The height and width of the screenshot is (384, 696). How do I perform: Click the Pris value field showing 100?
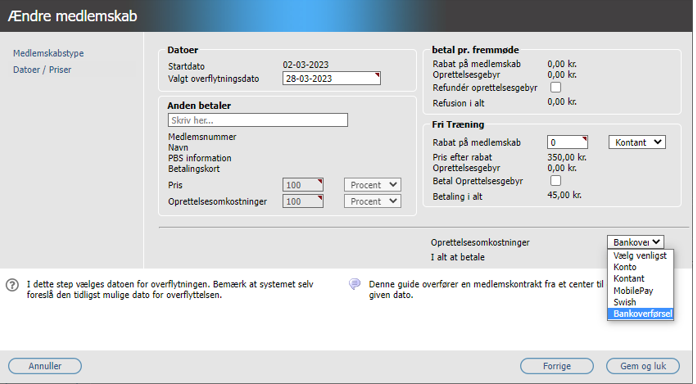303,185
